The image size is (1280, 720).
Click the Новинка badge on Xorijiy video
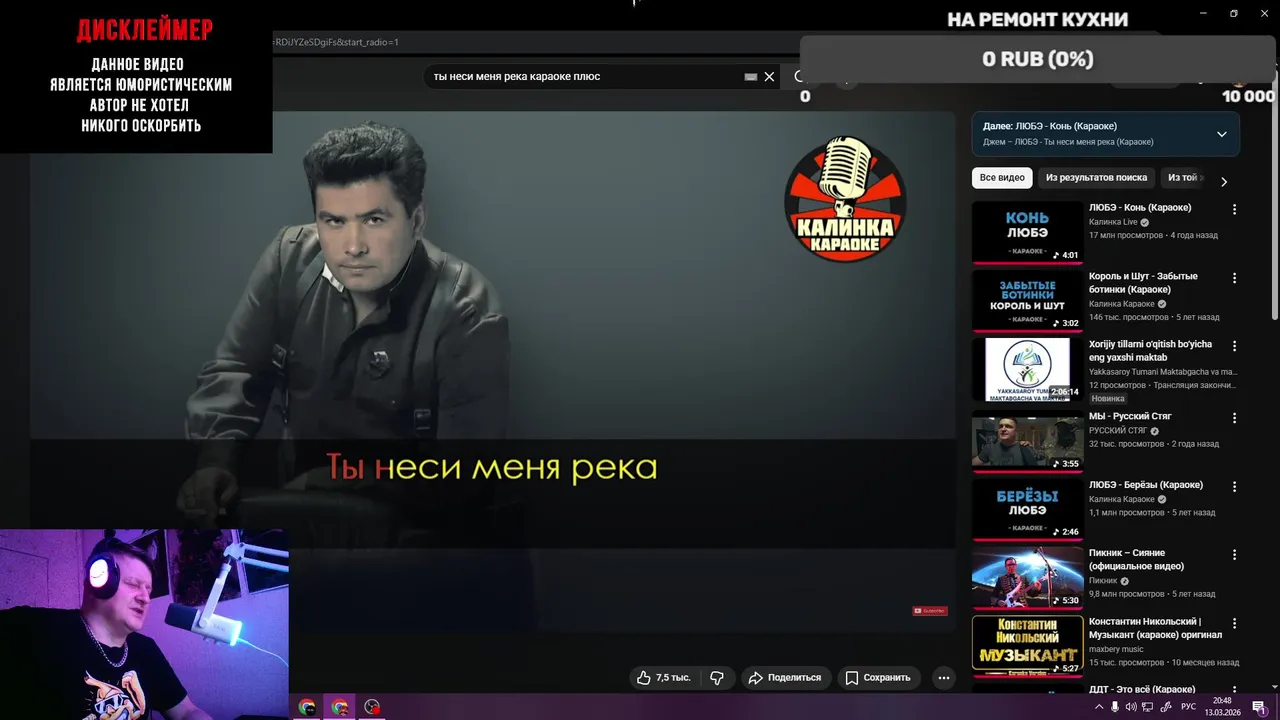pyautogui.click(x=1108, y=398)
